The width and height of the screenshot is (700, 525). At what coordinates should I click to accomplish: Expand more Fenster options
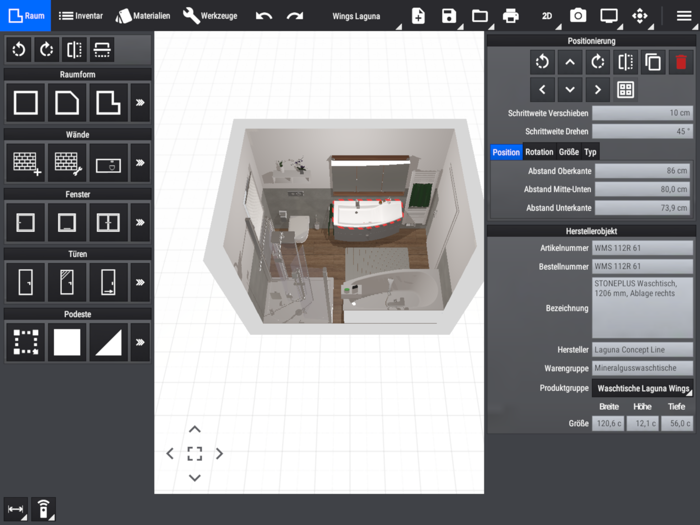(x=140, y=222)
